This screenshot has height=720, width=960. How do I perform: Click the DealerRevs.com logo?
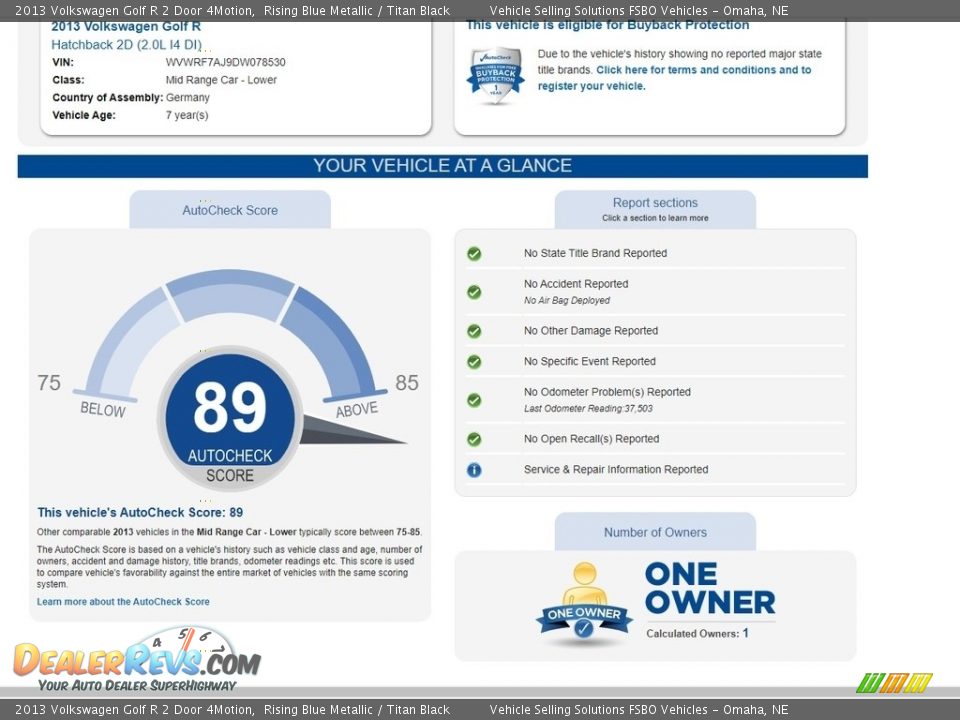137,660
